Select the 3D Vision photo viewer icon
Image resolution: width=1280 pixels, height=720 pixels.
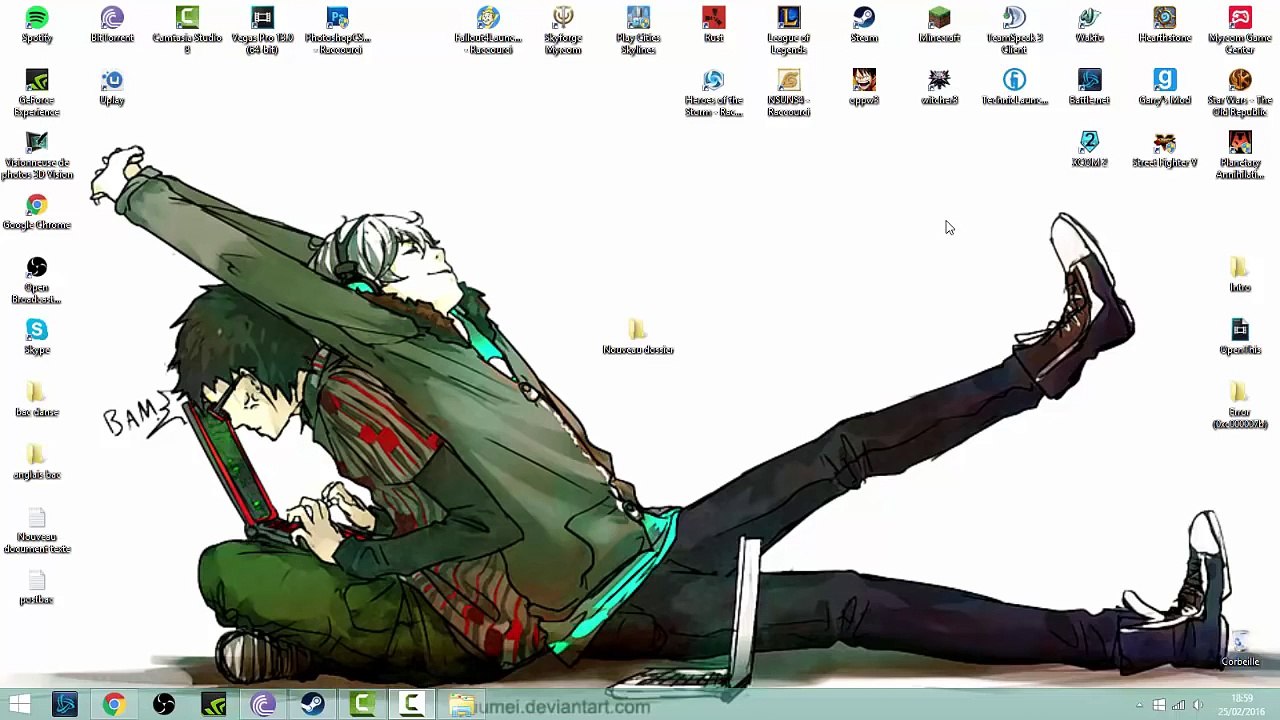click(37, 155)
